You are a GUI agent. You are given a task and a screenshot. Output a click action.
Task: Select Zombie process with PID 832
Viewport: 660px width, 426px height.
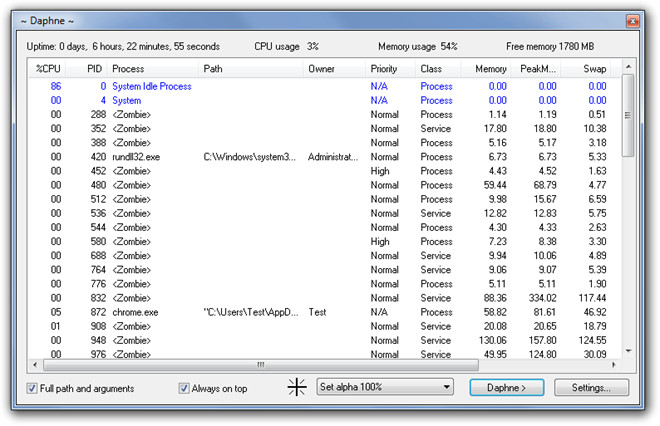click(x=325, y=298)
